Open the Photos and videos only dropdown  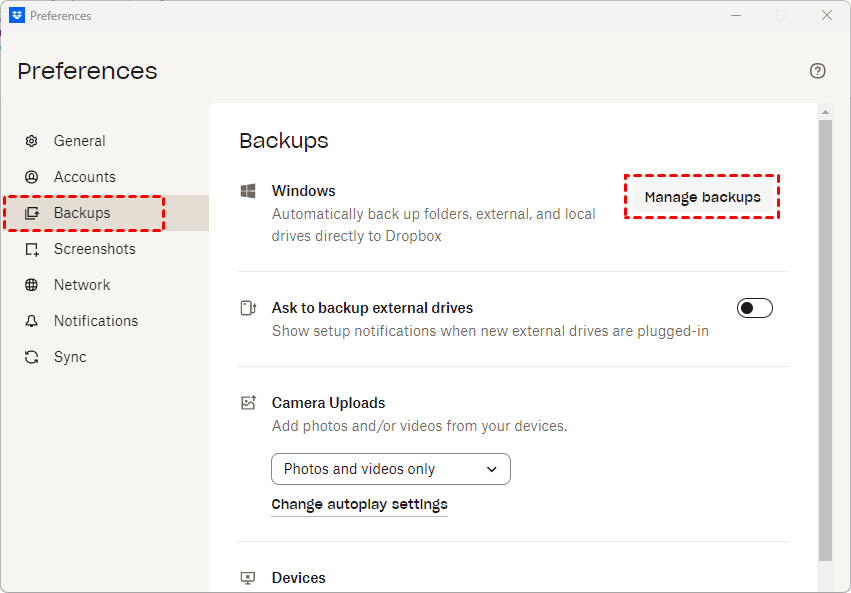pyautogui.click(x=390, y=469)
